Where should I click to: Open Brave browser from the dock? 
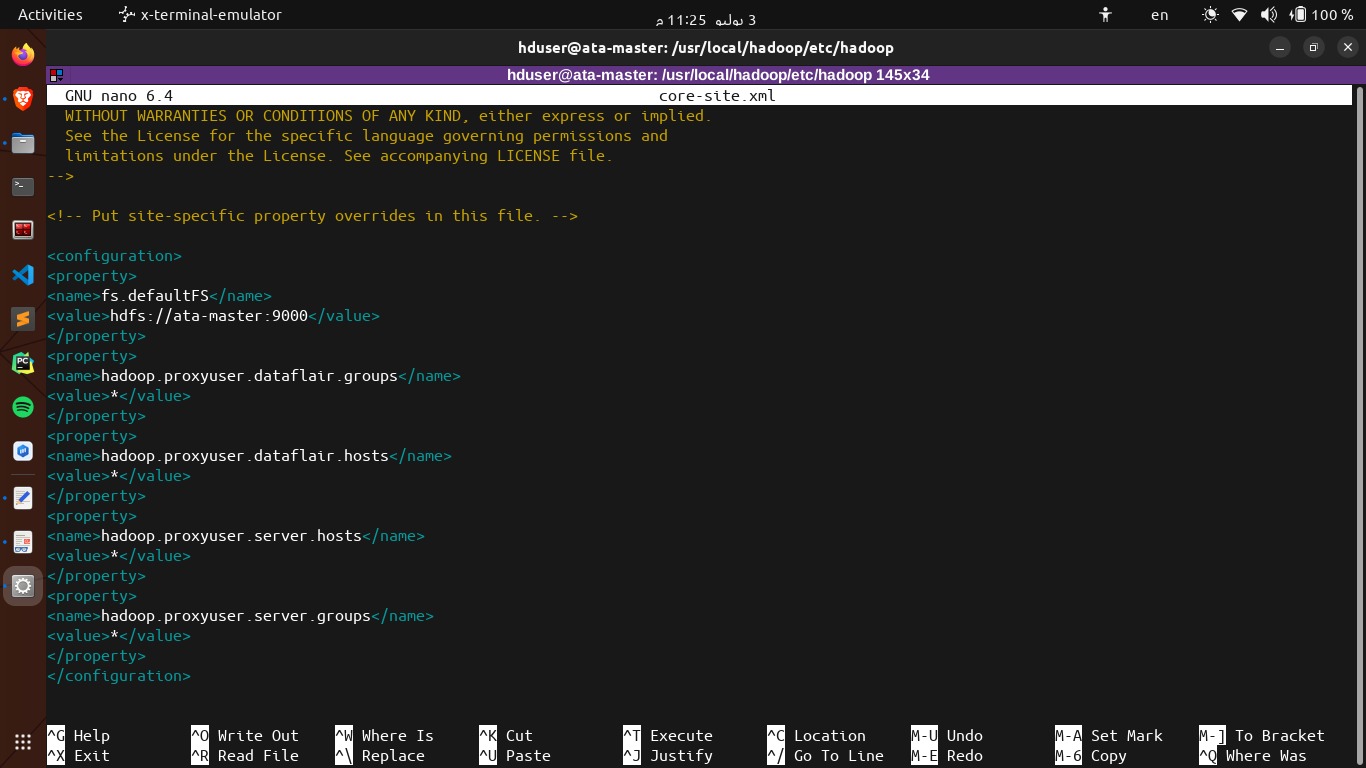pyautogui.click(x=22, y=98)
